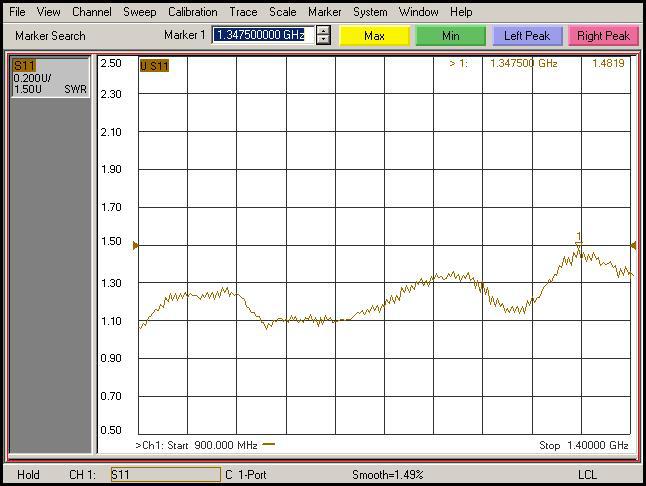
Task: Open the Help menu
Action: pos(461,12)
